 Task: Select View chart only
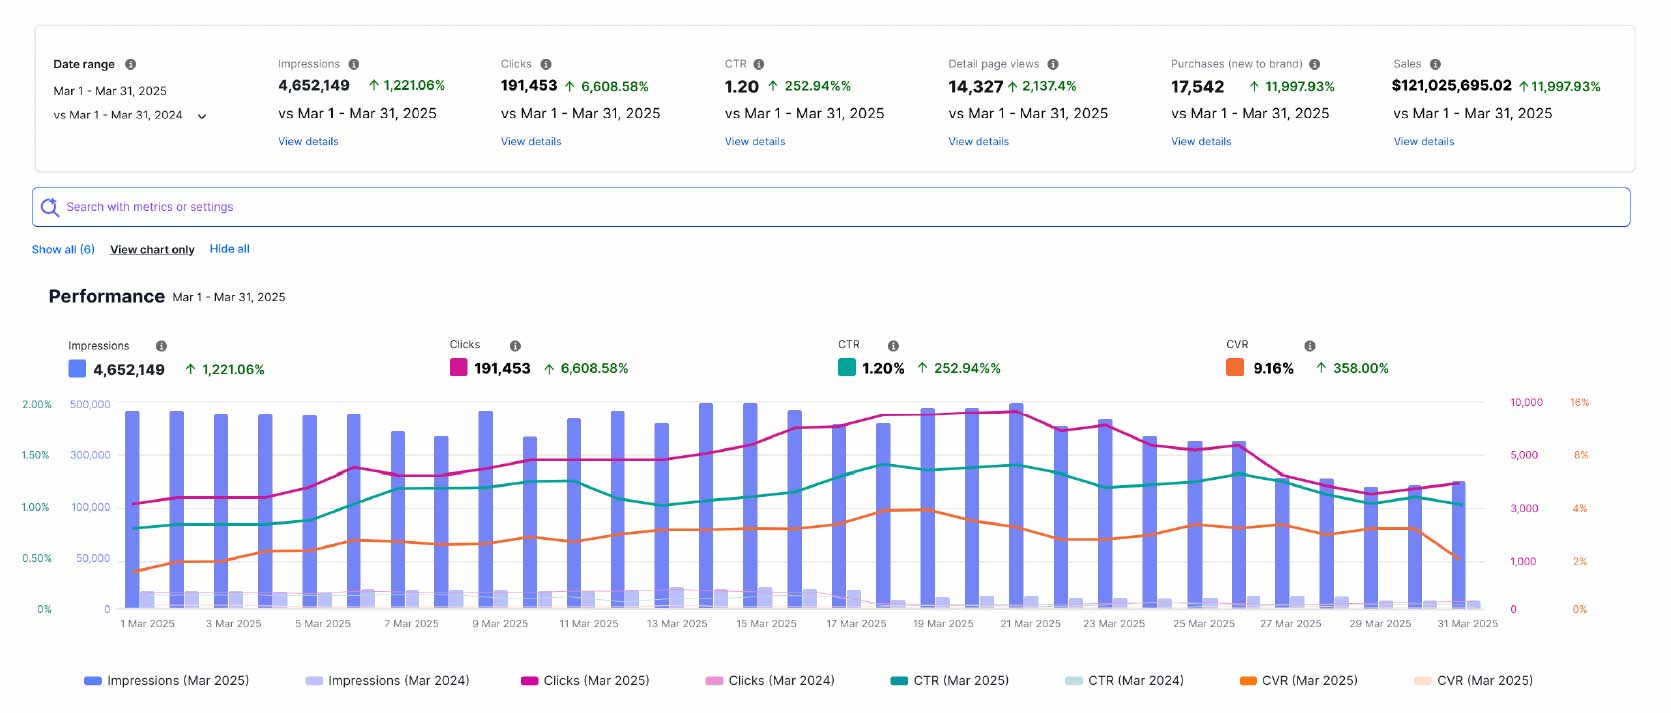pos(152,250)
